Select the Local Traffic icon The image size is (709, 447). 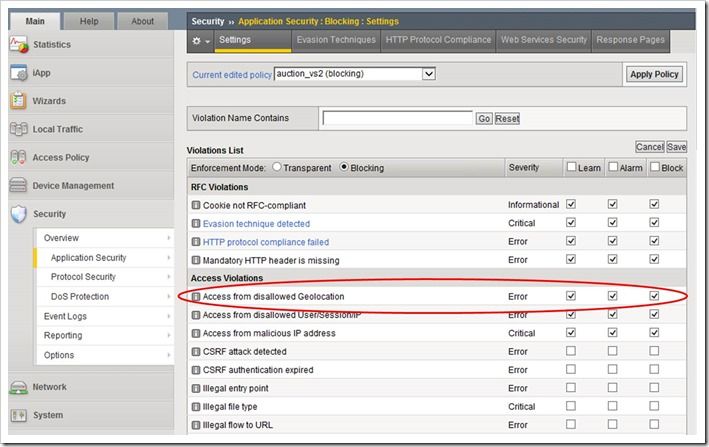click(18, 129)
